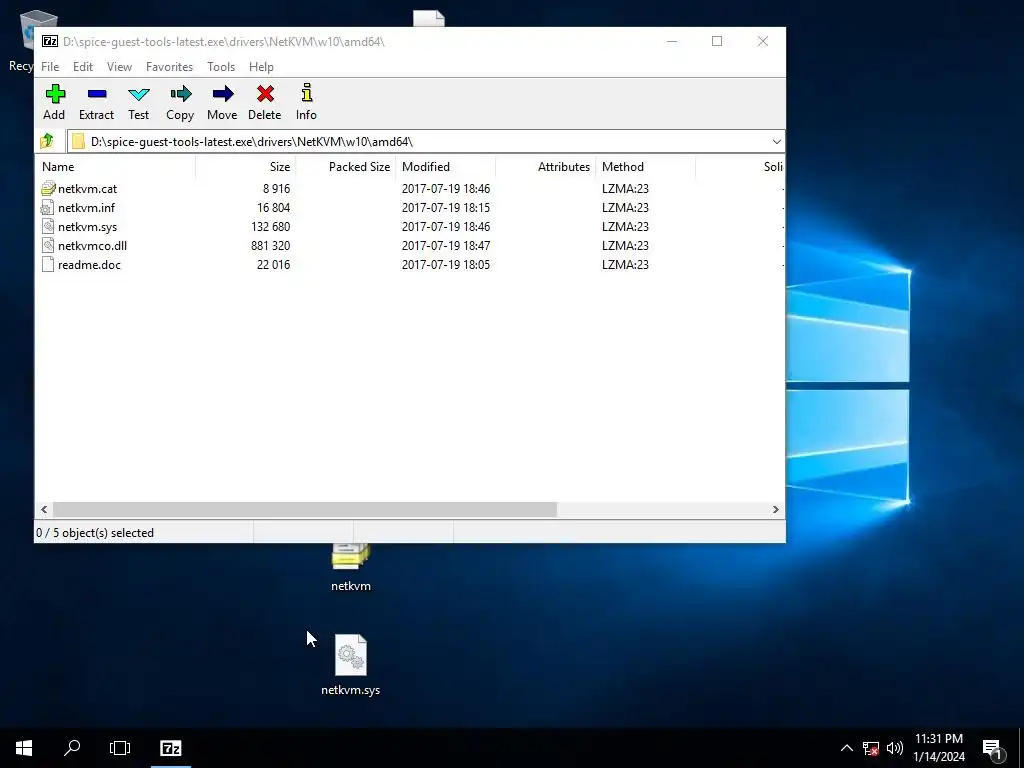Open the Tools menu
The image size is (1024, 768).
pyautogui.click(x=221, y=67)
